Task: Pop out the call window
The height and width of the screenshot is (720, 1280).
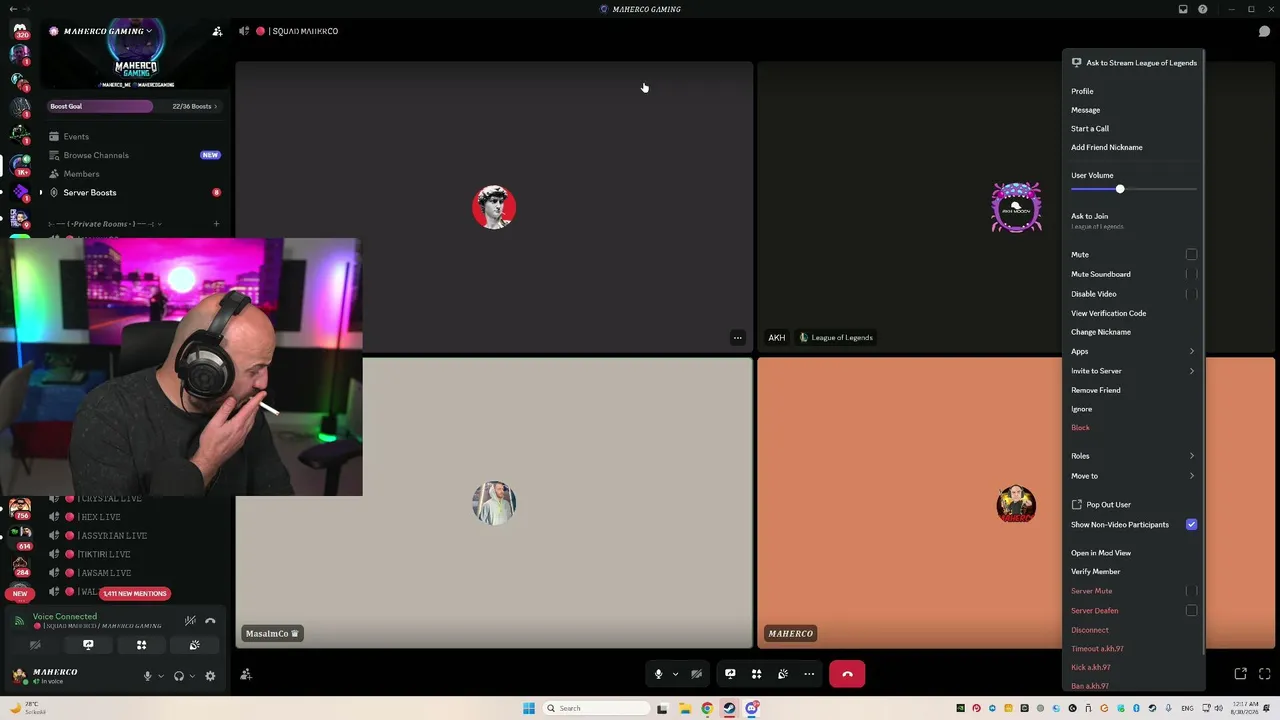Action: [1240, 674]
